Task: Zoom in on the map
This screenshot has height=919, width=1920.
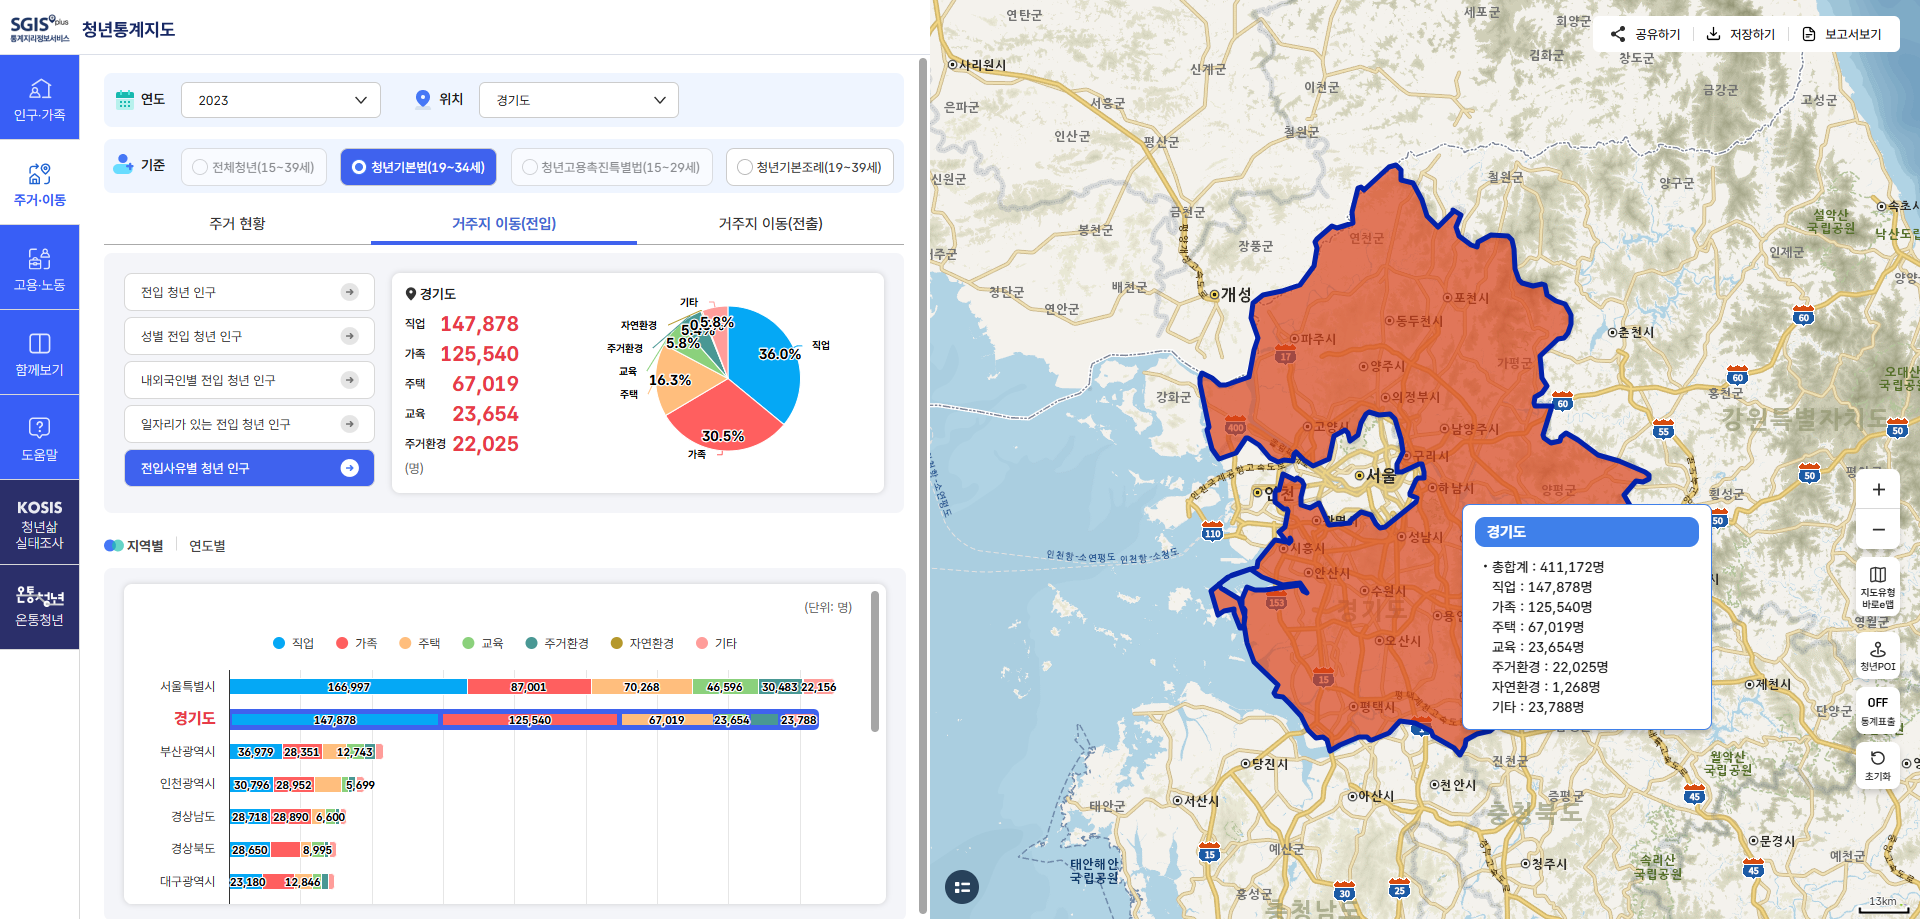Action: click(x=1878, y=490)
